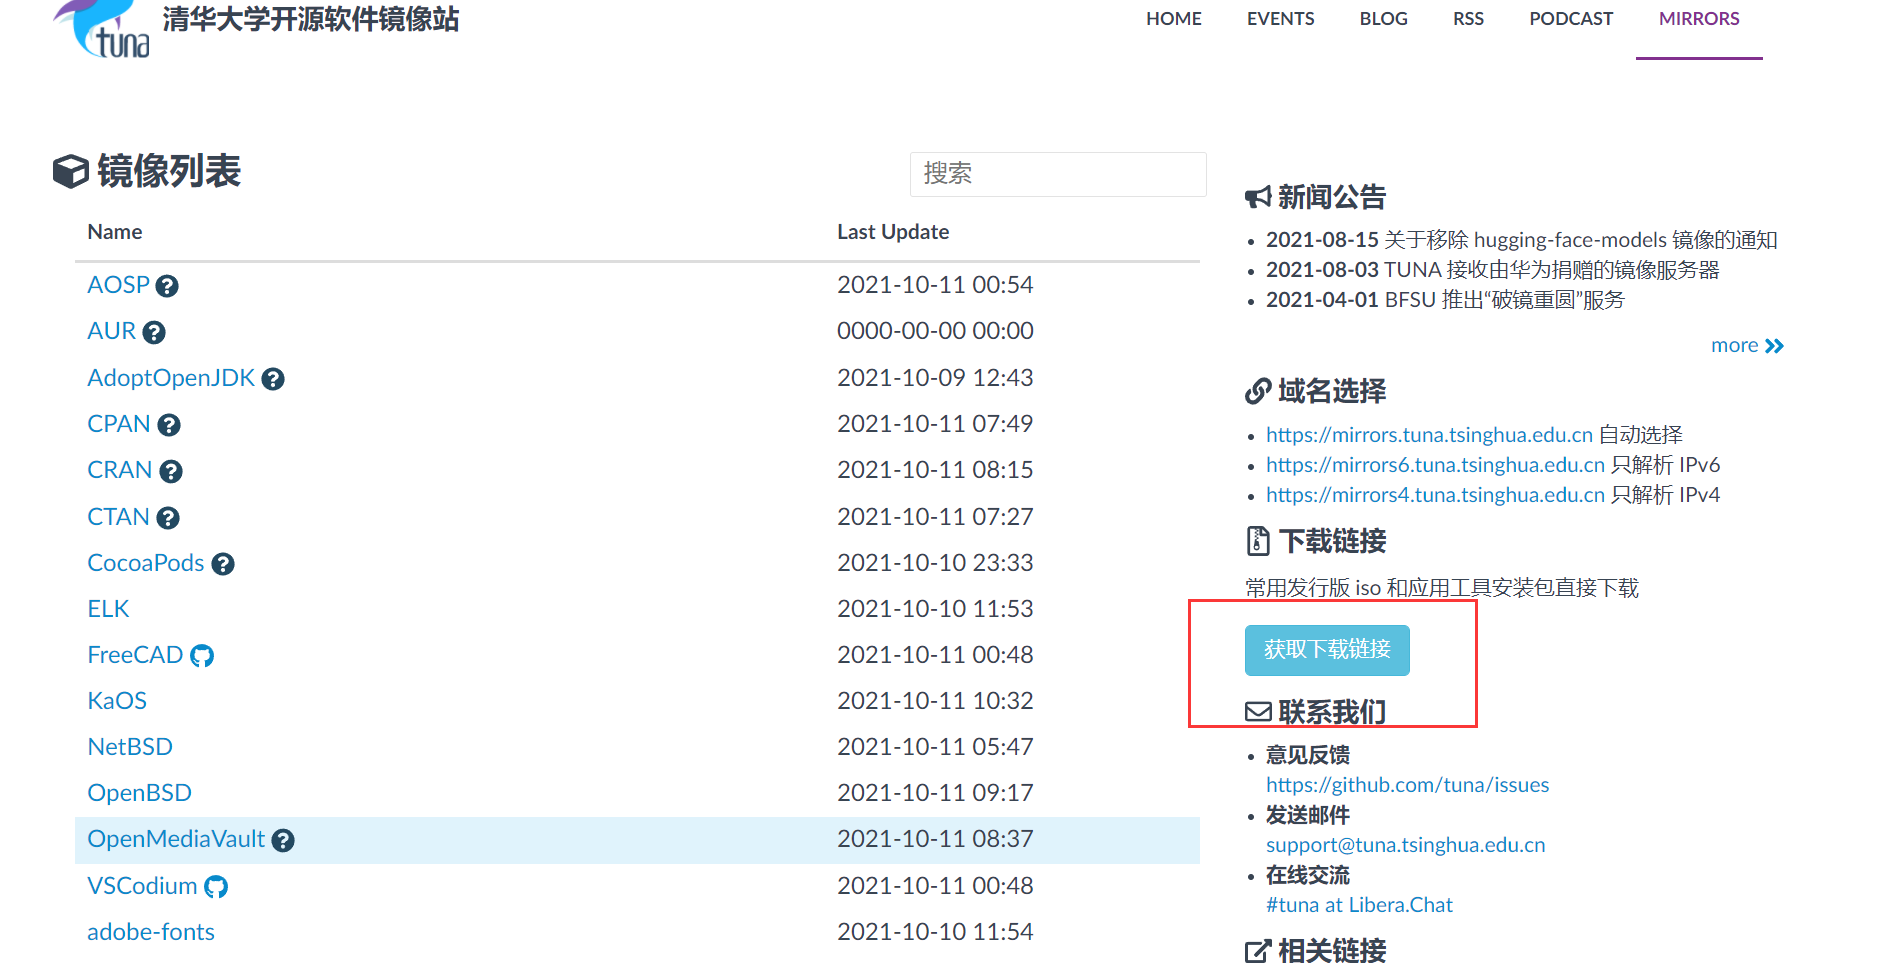
Task: Select news item dated 2021-04-01
Action: click(1445, 300)
